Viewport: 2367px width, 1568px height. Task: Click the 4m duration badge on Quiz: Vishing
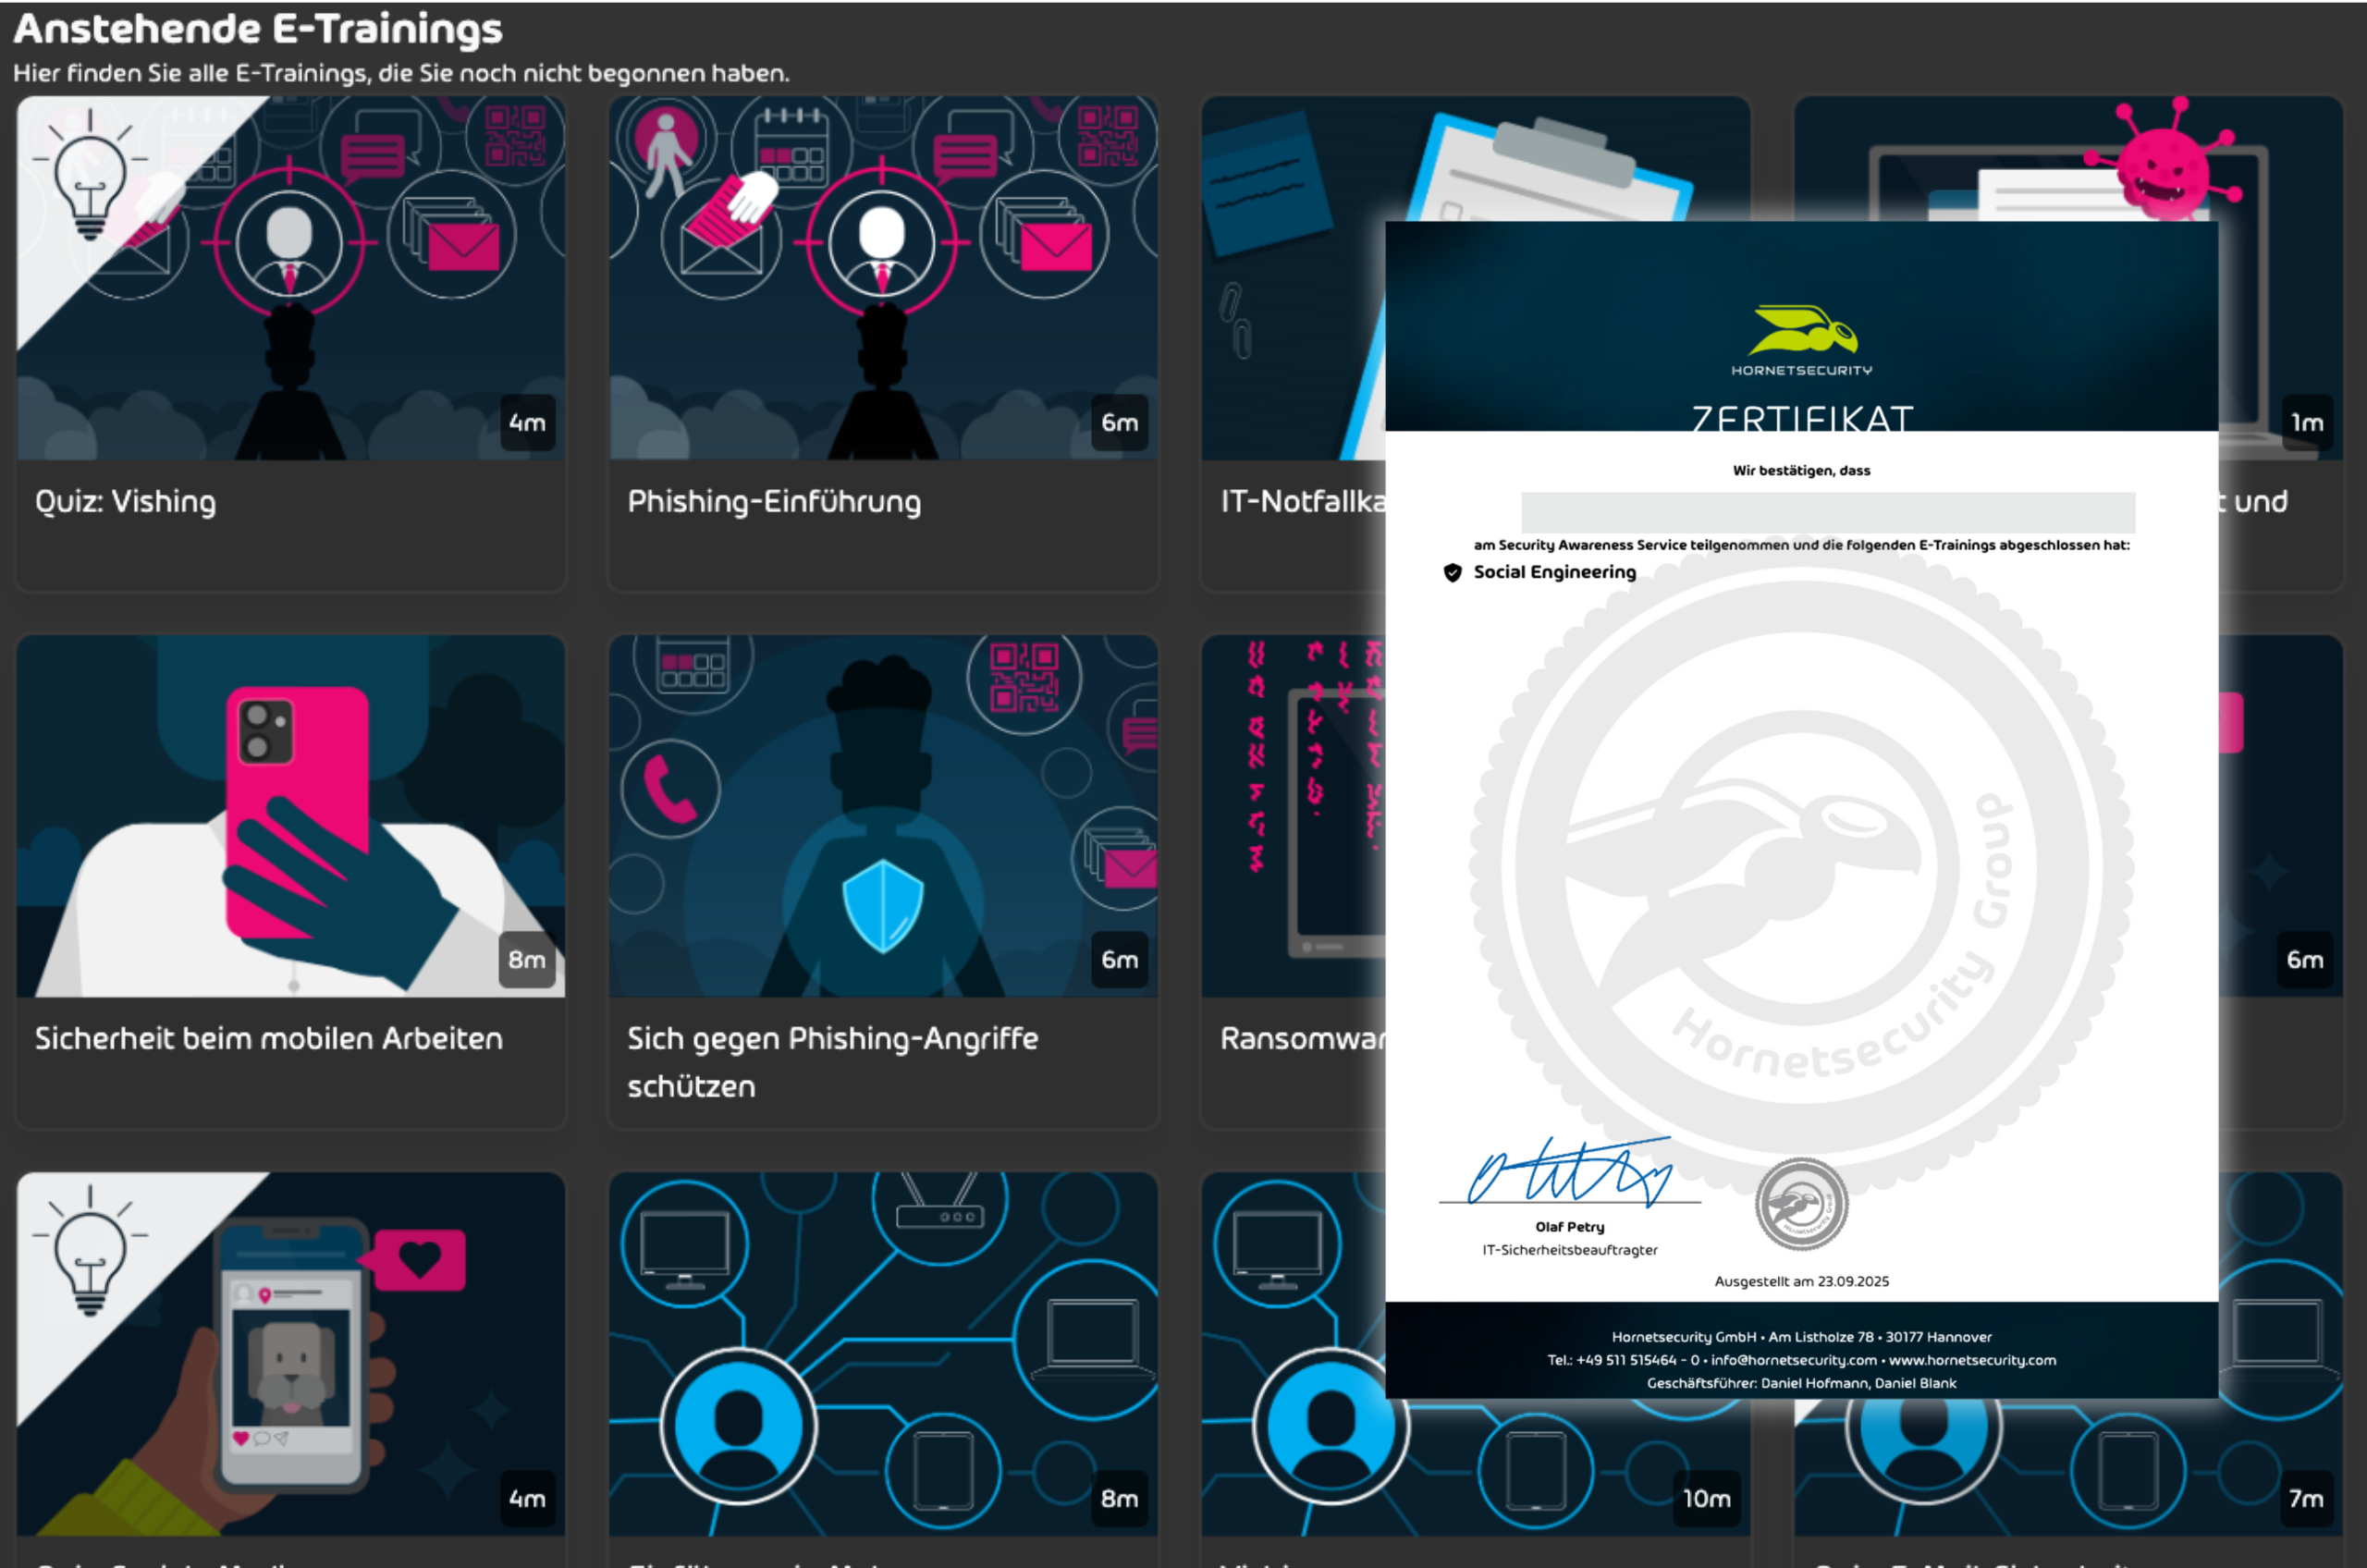click(x=527, y=422)
